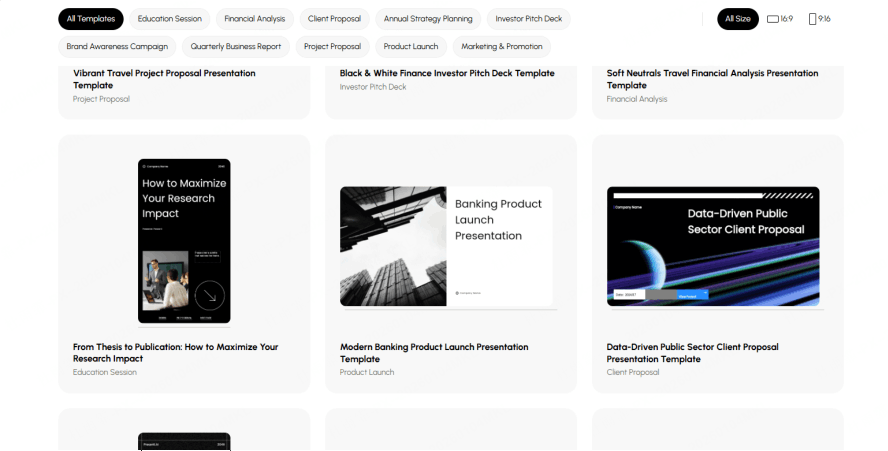
Task: Open the Banking Product Launch thumbnail
Action: [446, 246]
